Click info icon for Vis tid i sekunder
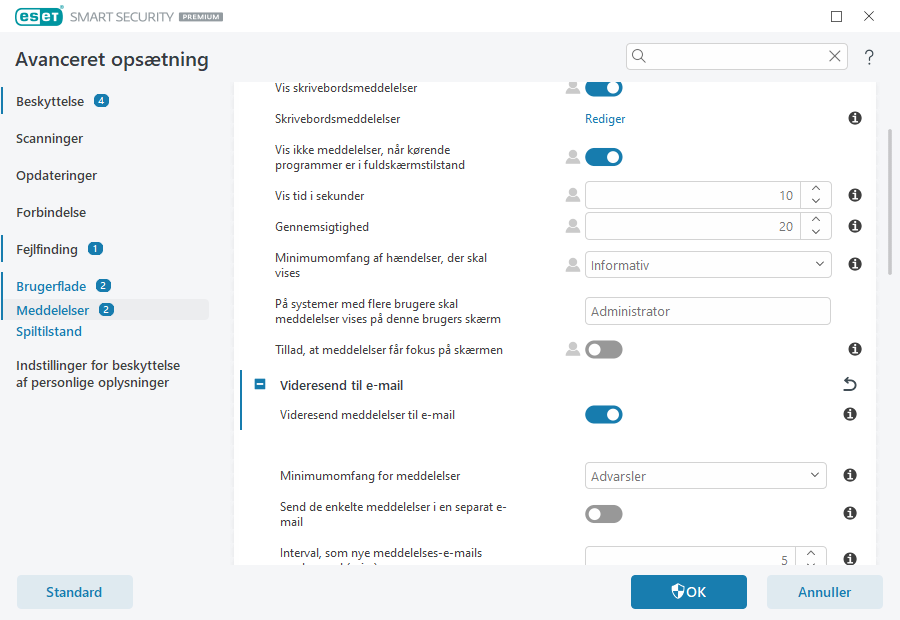 [855, 196]
